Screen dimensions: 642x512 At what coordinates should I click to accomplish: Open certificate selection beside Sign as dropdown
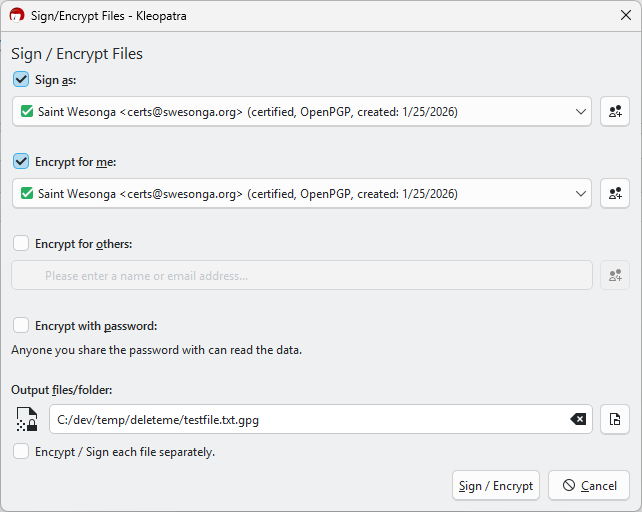[614, 112]
